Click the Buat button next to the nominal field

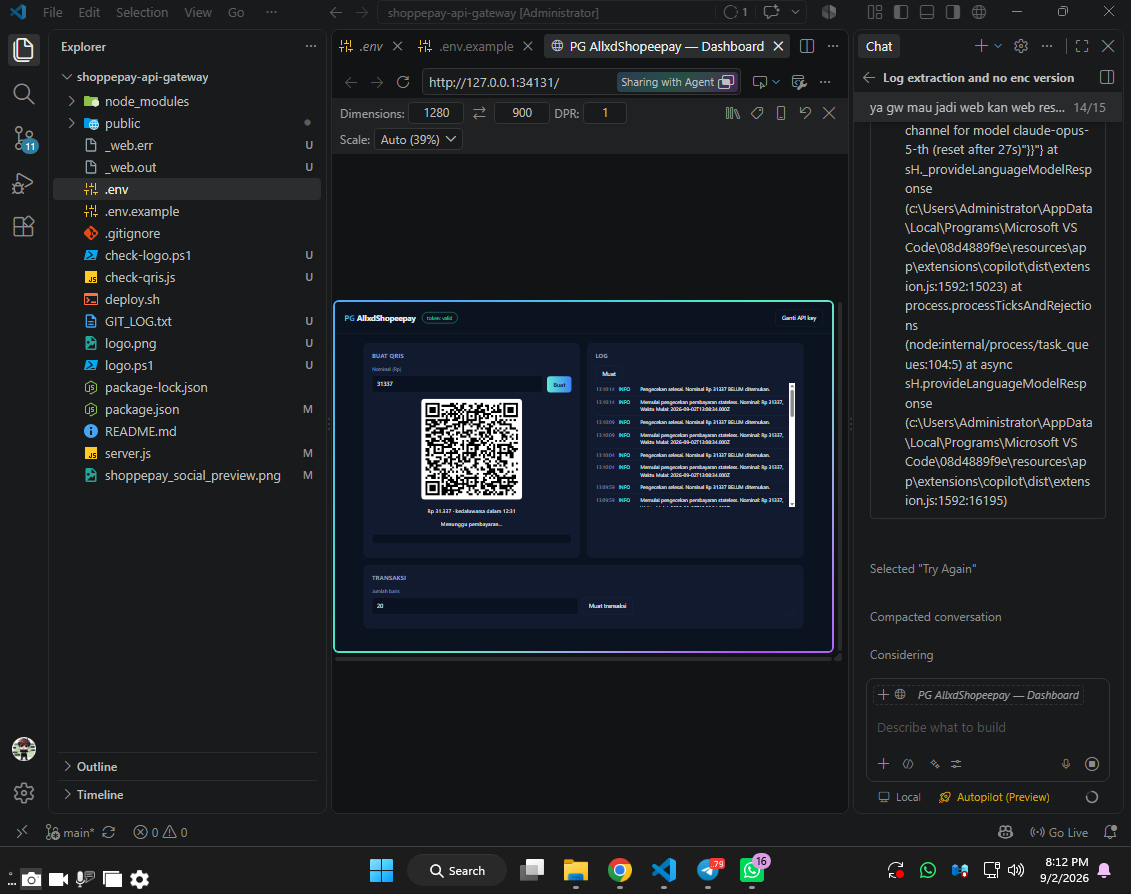[559, 385]
